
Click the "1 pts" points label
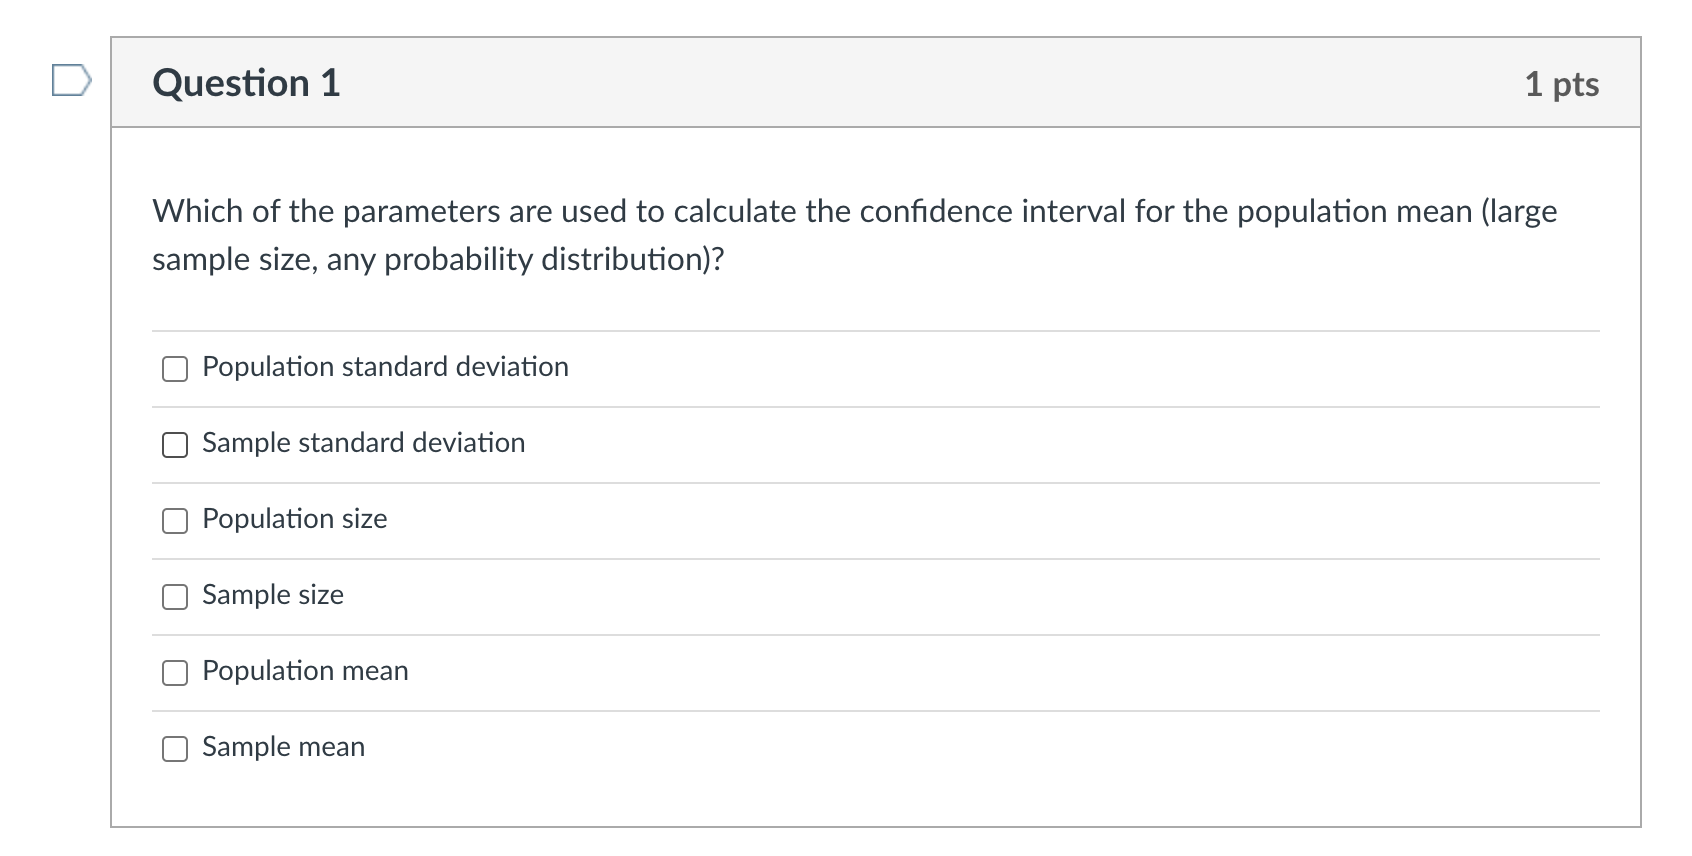1561,84
